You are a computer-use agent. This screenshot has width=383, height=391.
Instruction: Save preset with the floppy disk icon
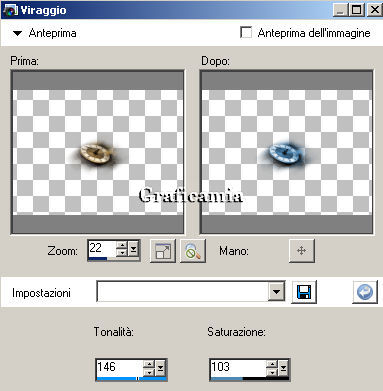click(304, 292)
